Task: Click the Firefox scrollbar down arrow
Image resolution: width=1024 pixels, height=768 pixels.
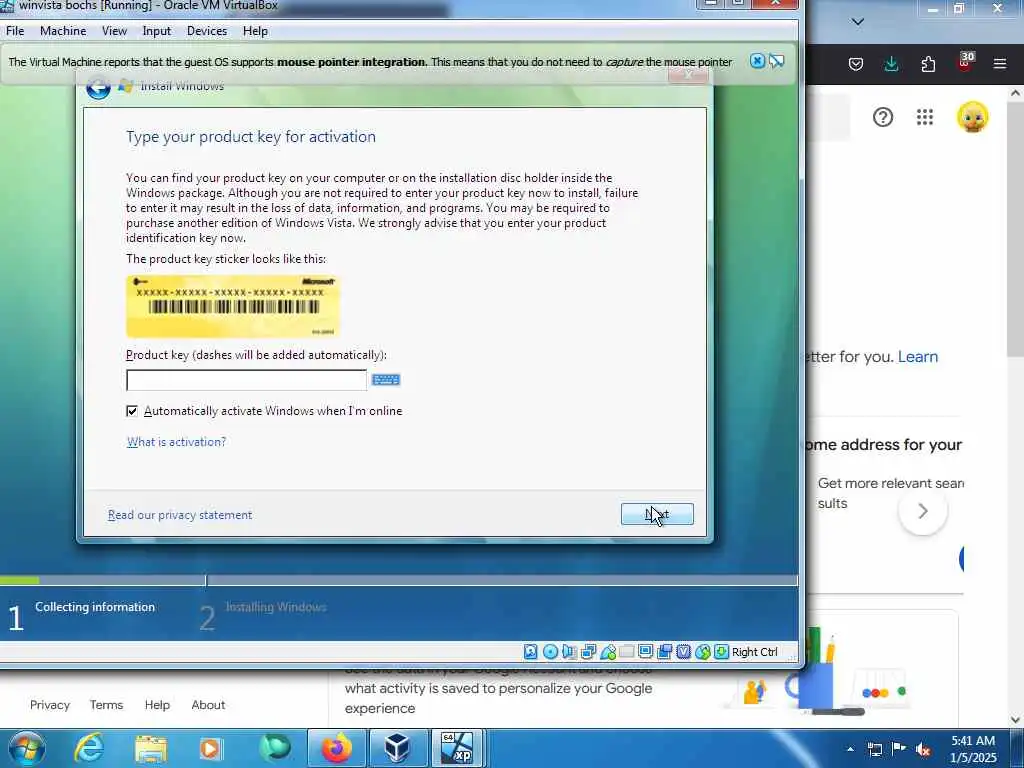Action: tap(1015, 720)
